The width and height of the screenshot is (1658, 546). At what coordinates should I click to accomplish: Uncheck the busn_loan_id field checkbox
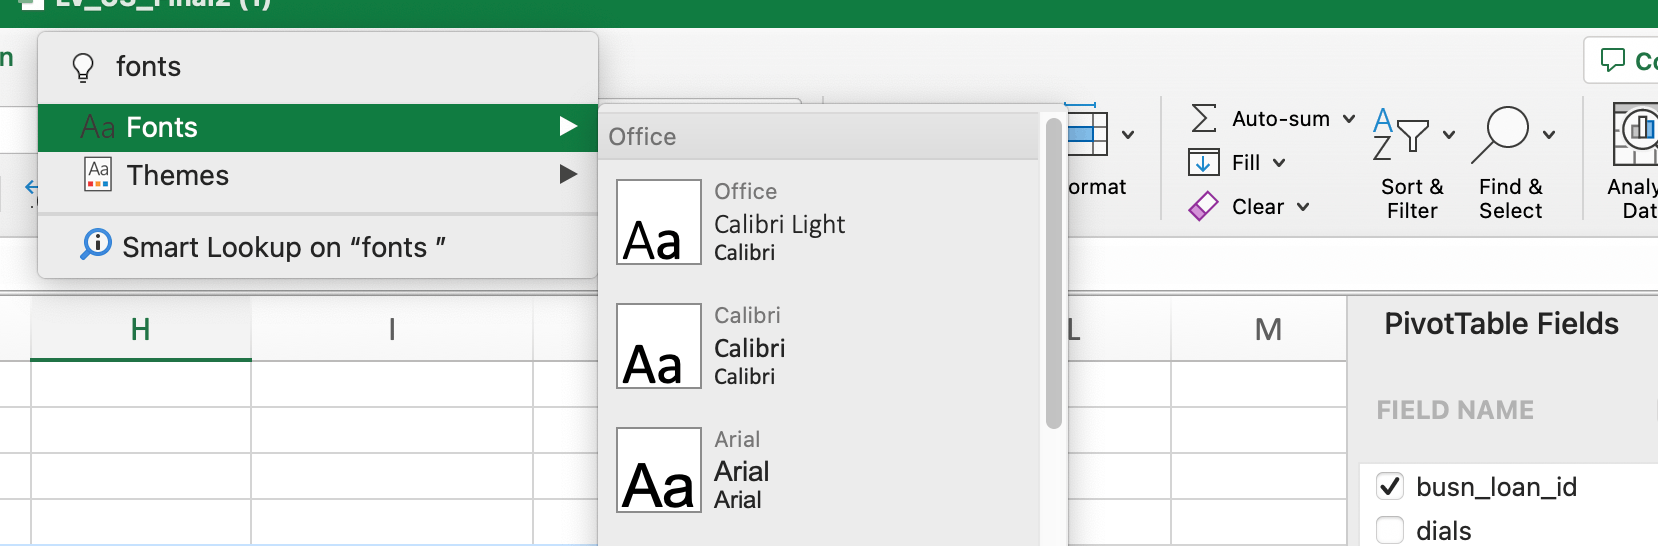[x=1390, y=487]
